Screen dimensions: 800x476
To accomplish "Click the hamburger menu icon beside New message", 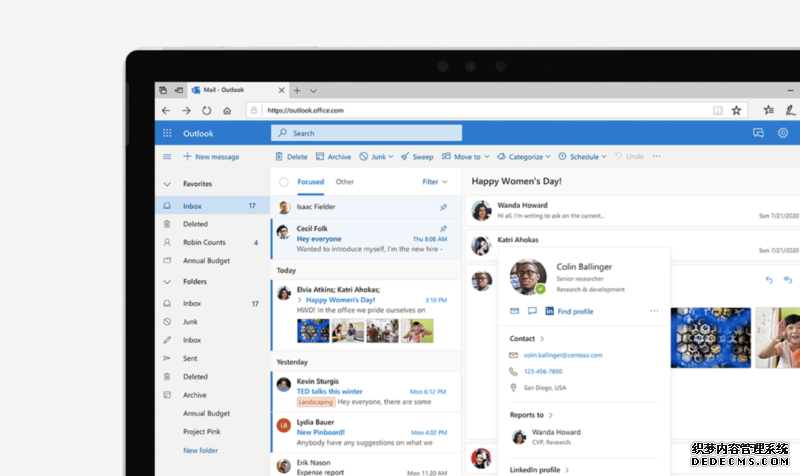I will tap(167, 157).
